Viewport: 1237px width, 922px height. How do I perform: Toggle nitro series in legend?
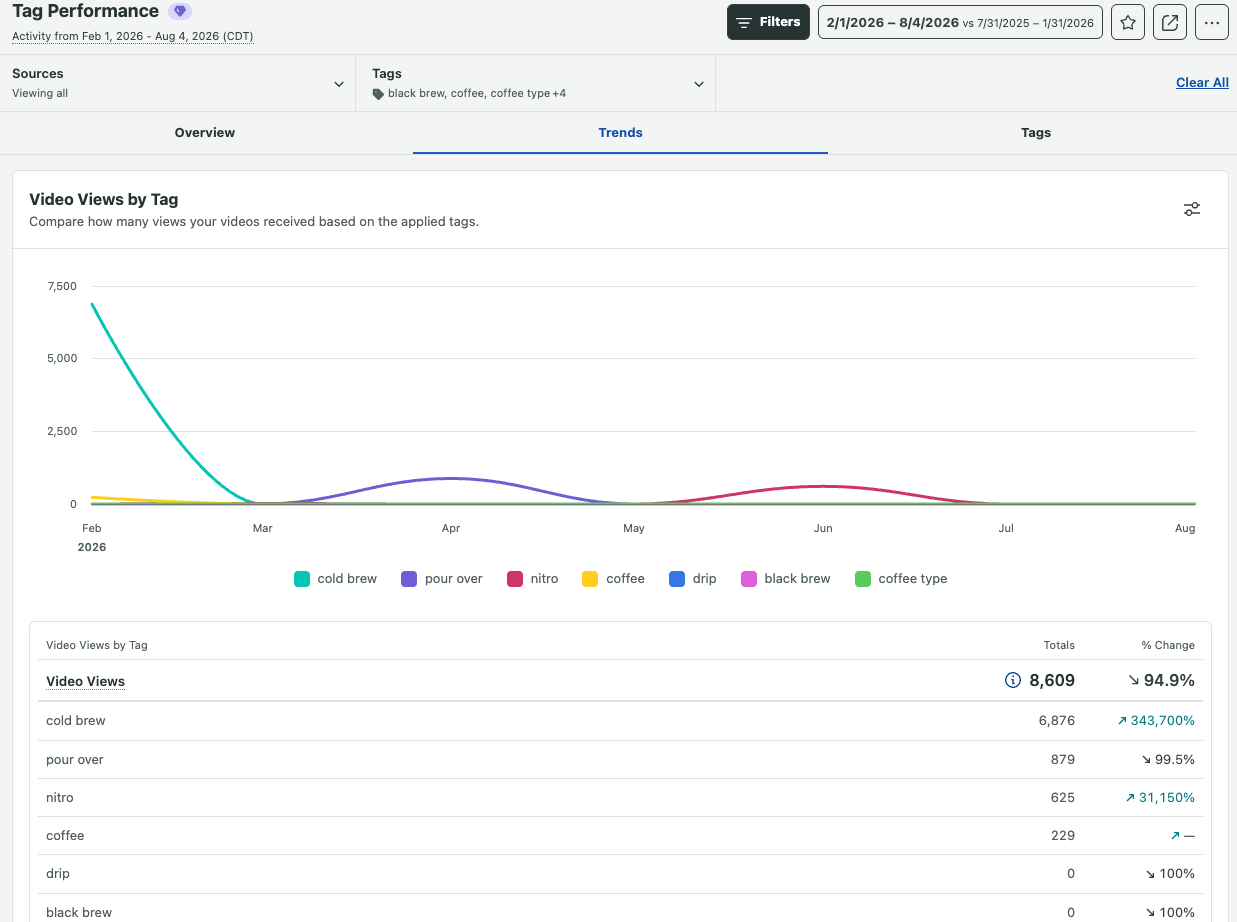point(533,579)
